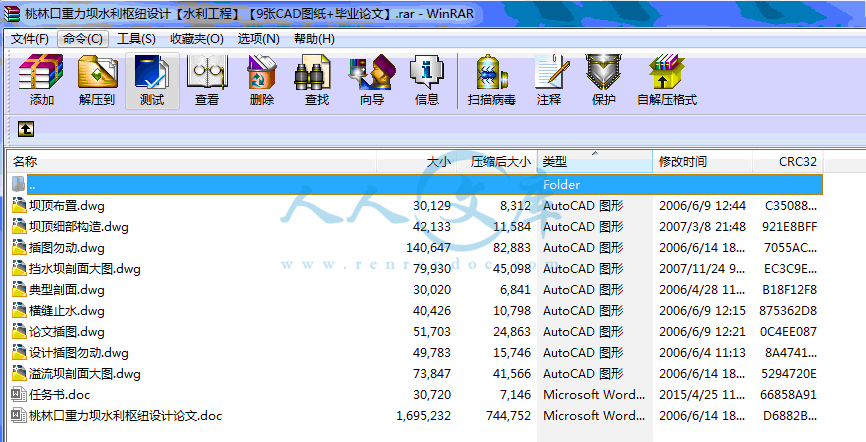This screenshot has height=442, width=866.
Task: Open the 工具(S) menu
Action: click(136, 39)
